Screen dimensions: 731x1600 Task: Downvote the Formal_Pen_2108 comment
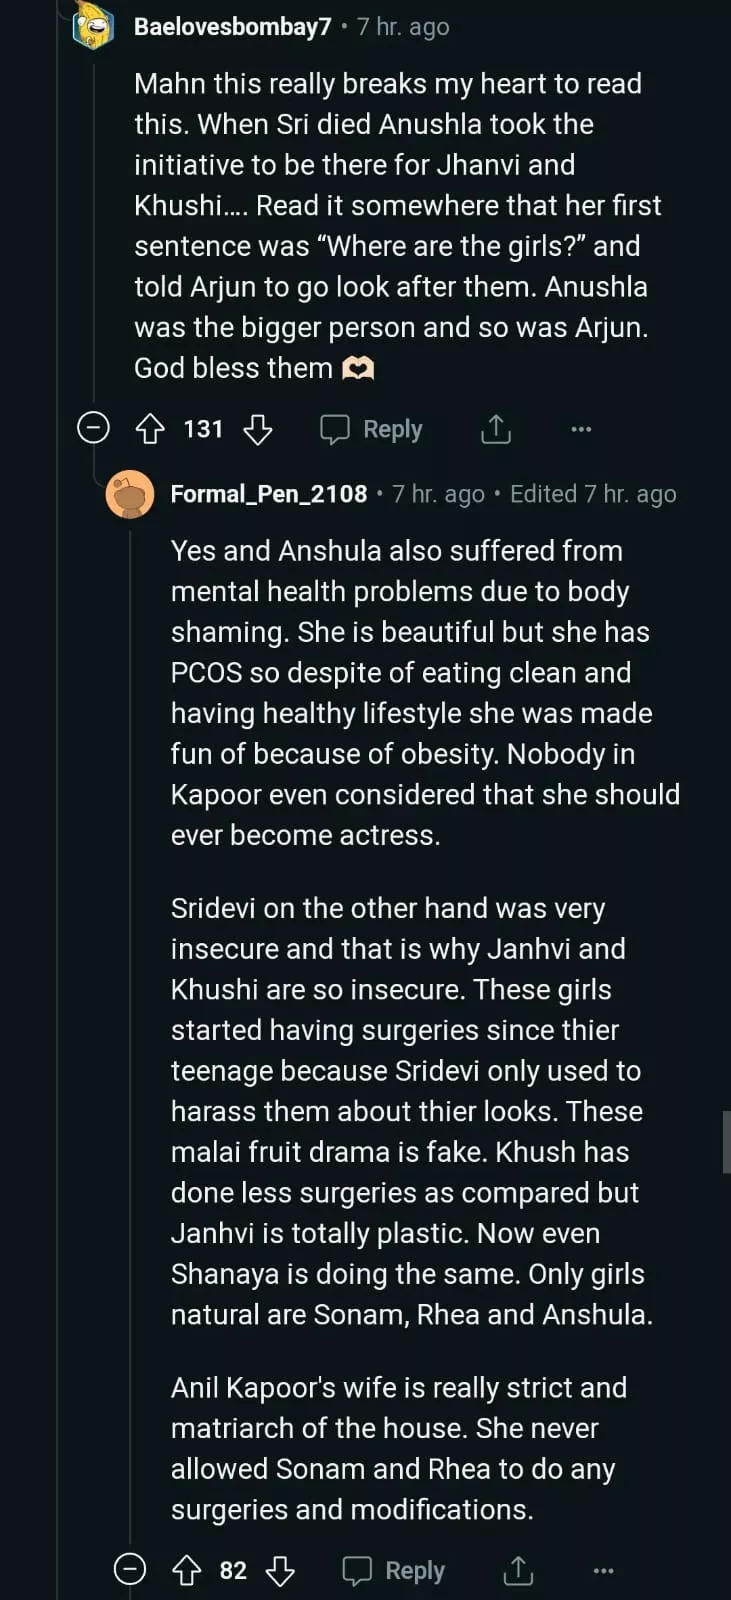[280, 1571]
